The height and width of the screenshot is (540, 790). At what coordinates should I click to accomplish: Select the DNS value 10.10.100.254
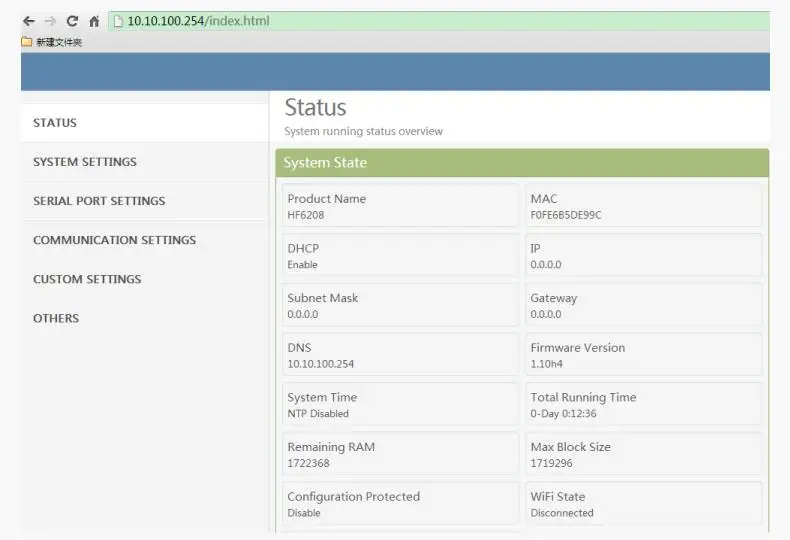321,364
